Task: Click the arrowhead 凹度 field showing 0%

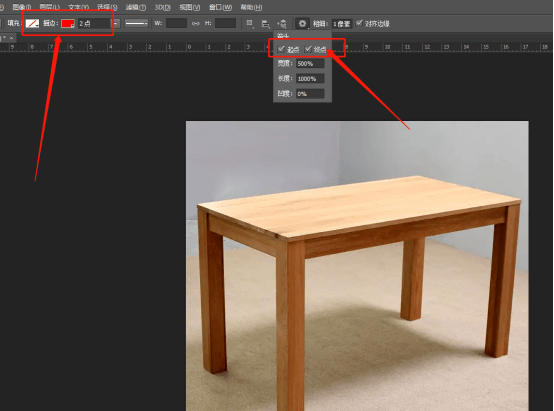Action: [310, 94]
